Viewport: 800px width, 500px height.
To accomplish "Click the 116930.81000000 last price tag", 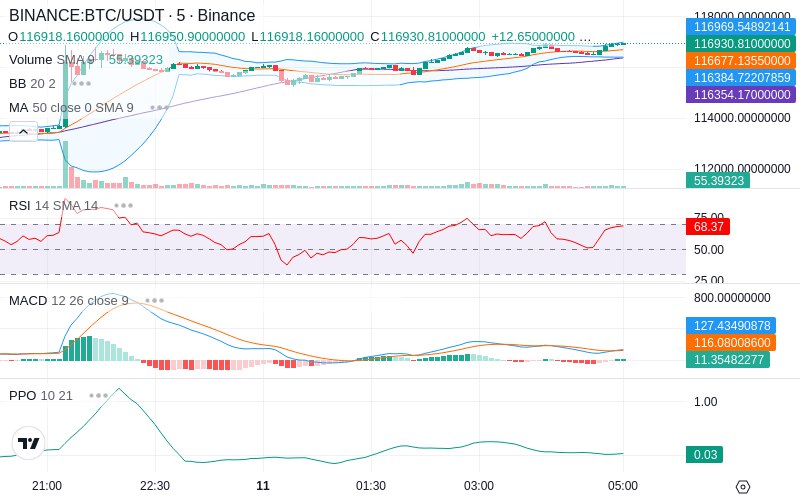I will point(741,43).
